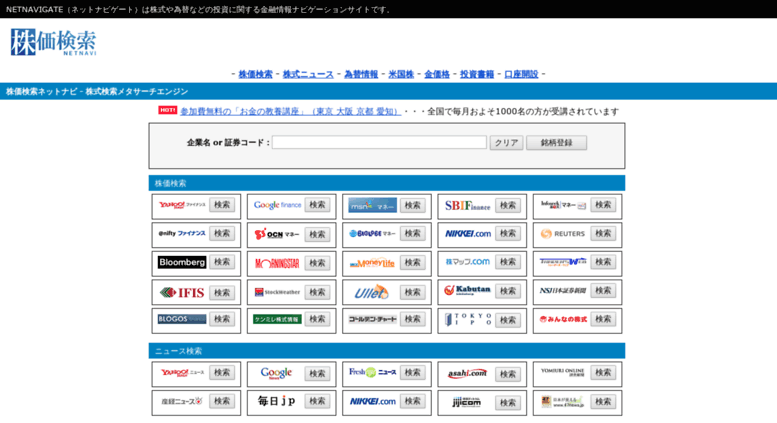The height and width of the screenshot is (423, 777).
Task: Click the Fresheye ニュース logo
Action: point(372,372)
